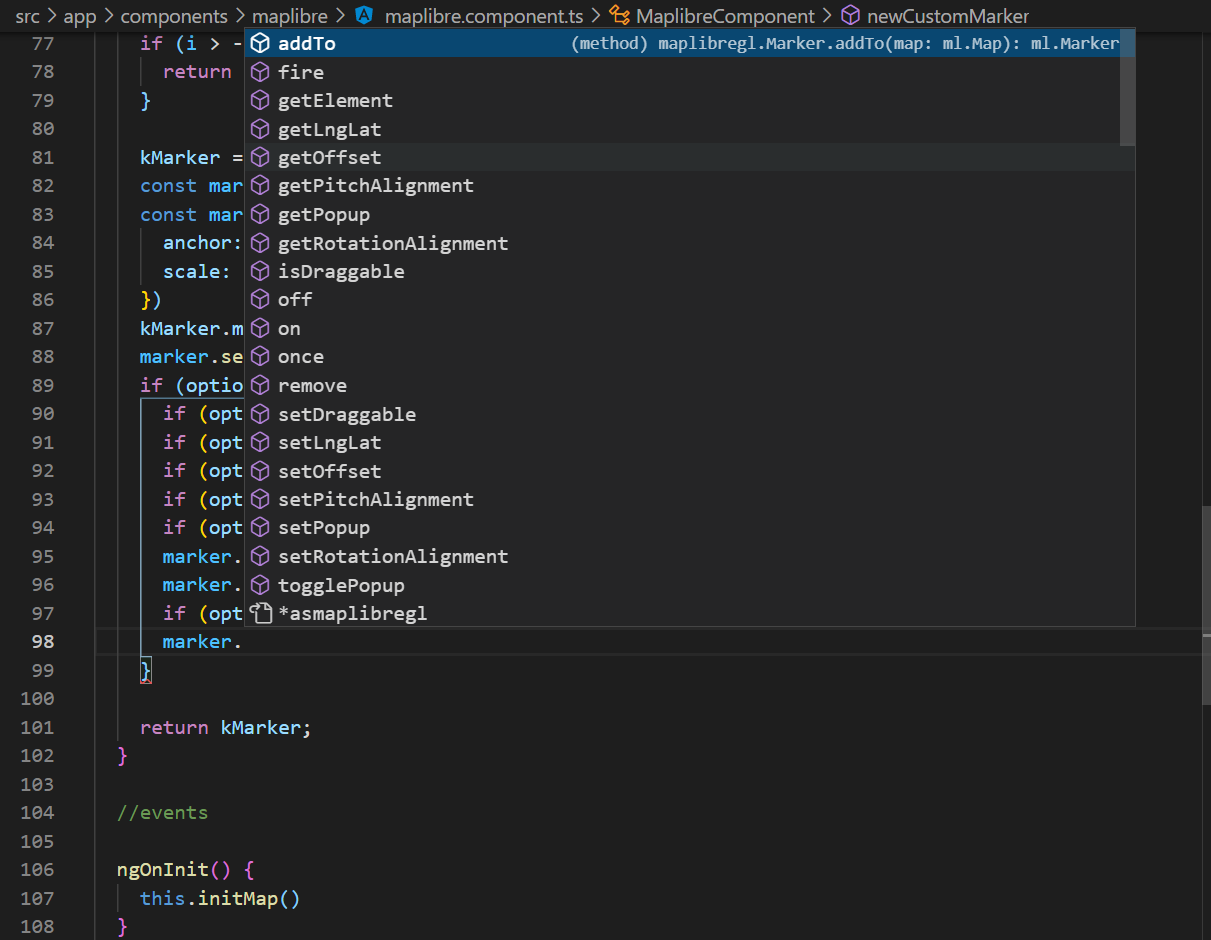Image resolution: width=1211 pixels, height=940 pixels.
Task: Select getPitchAlignment suggestion
Action: pyautogui.click(x=690, y=186)
